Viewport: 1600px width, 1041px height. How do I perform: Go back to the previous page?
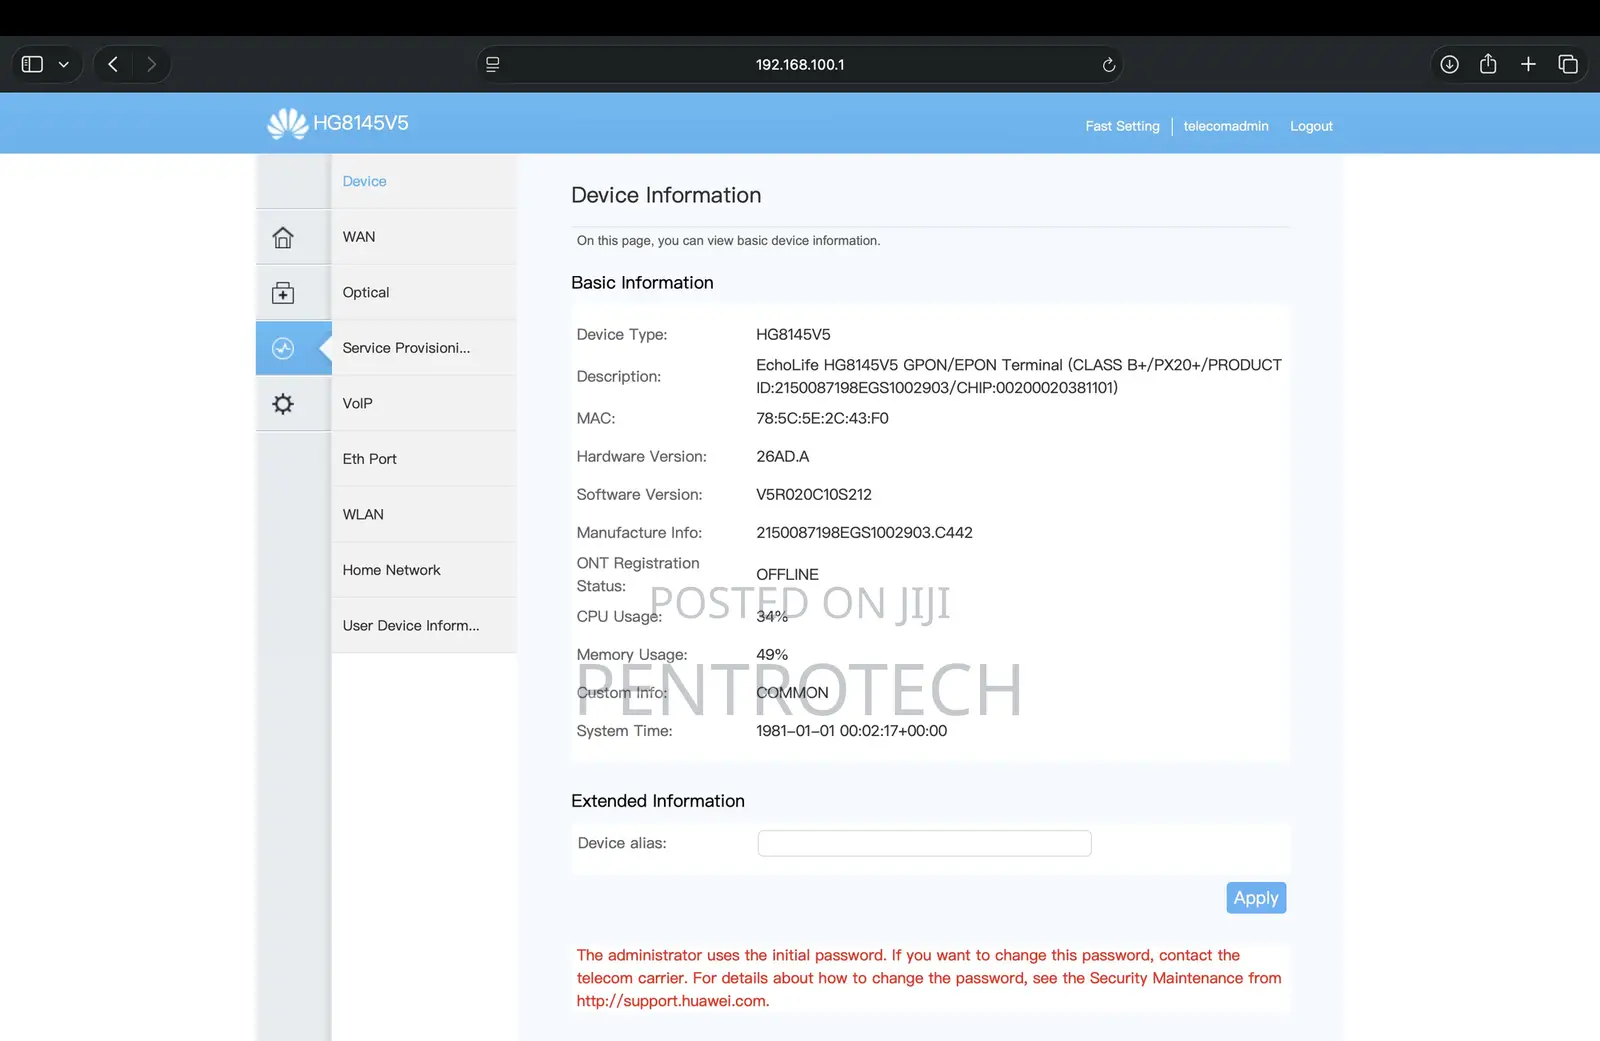[x=113, y=64]
